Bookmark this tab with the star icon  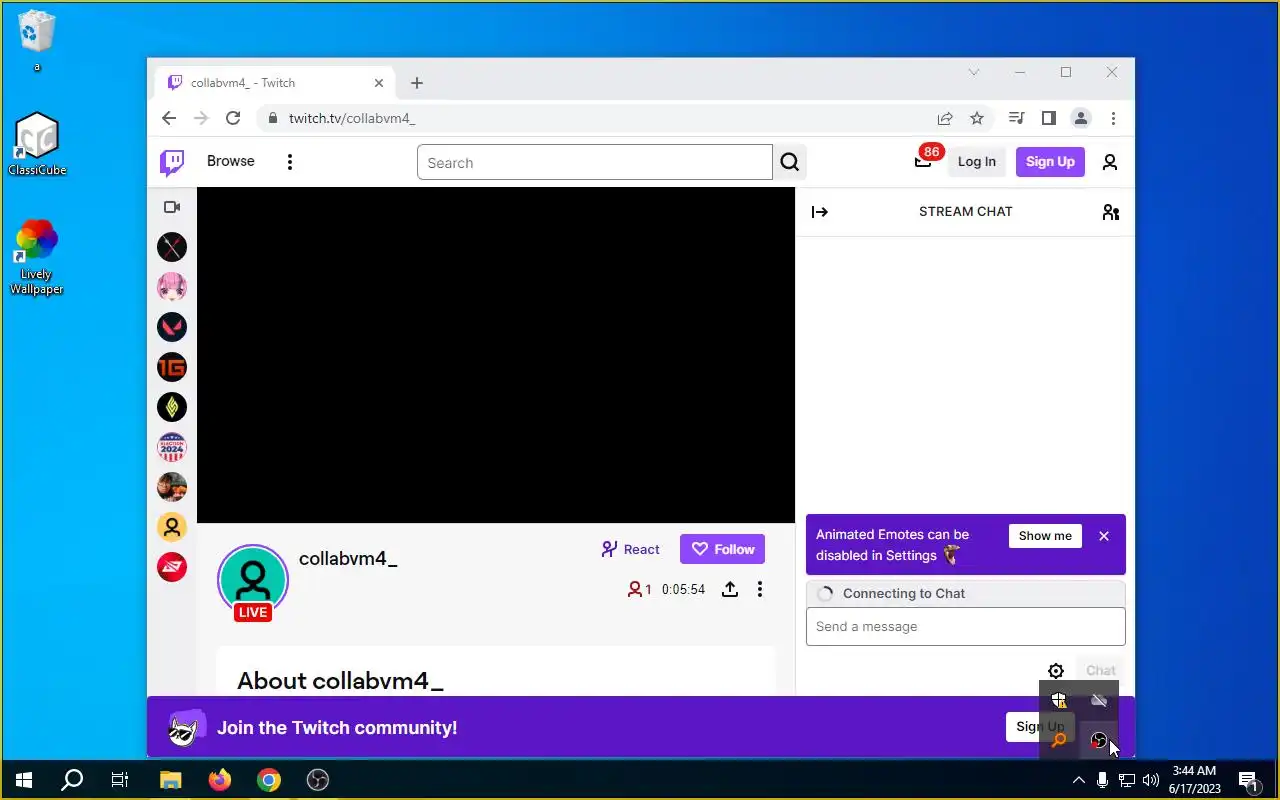point(977,118)
